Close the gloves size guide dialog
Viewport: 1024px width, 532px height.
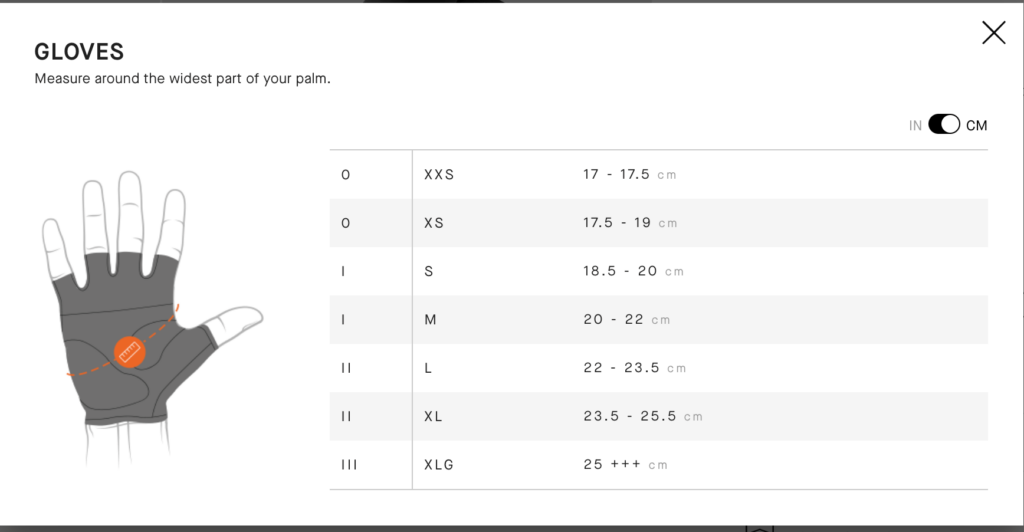(993, 32)
